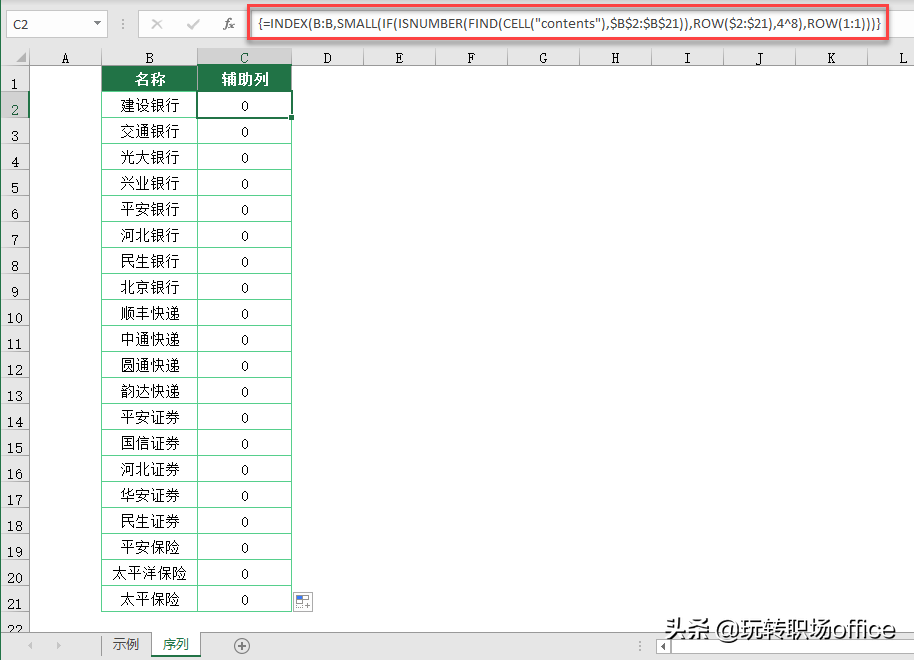The image size is (914, 660).
Task: Select the 序列 sheet tab
Action: 175,644
